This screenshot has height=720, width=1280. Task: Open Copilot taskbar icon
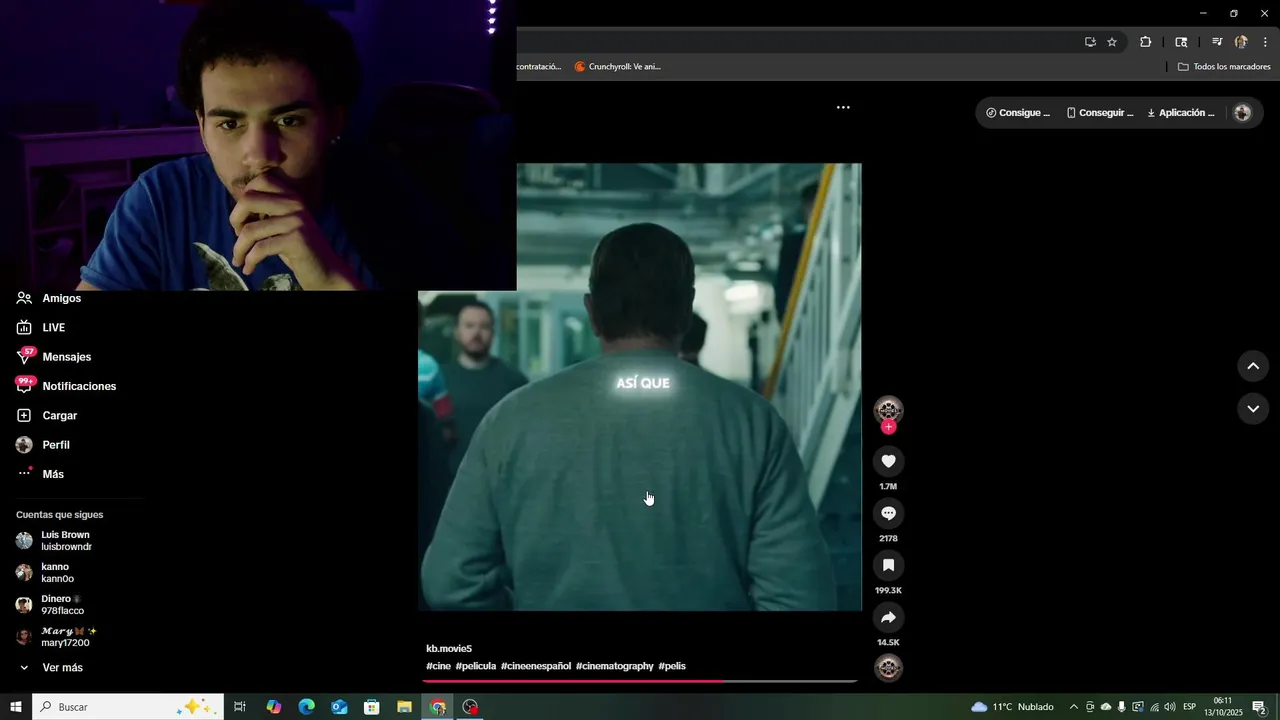(273, 707)
